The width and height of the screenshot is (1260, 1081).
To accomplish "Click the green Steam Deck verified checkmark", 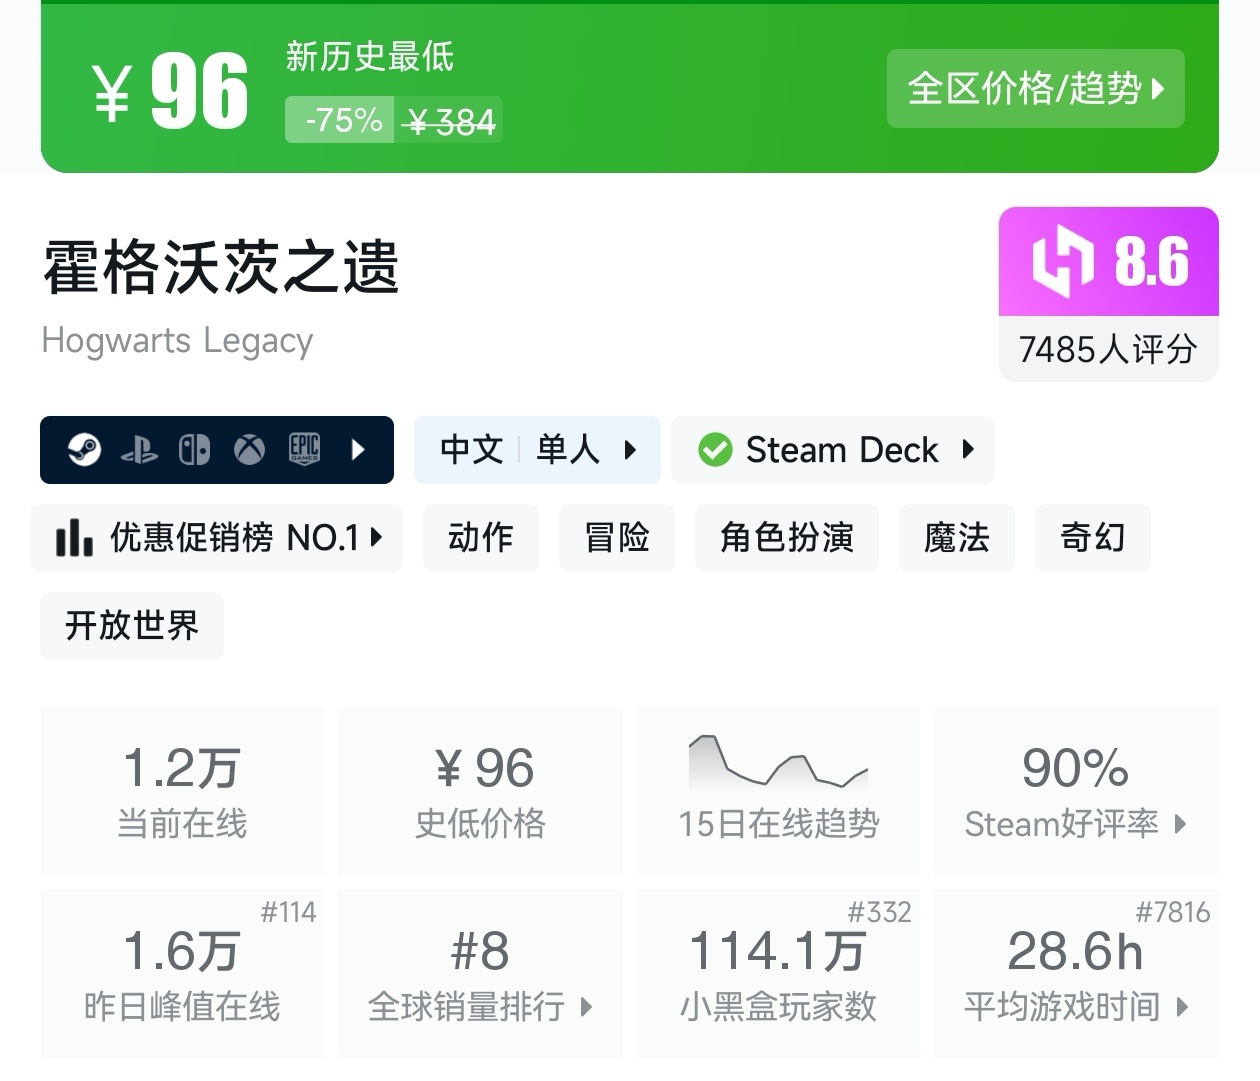I will click(715, 450).
